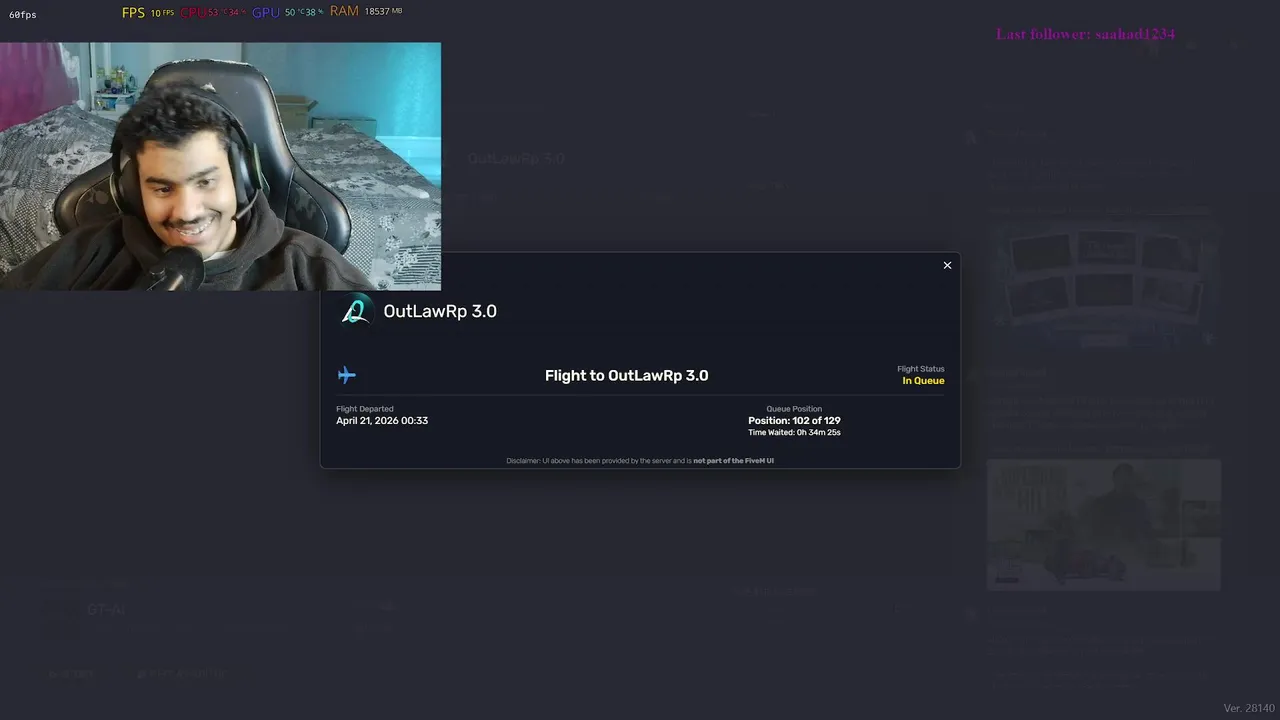This screenshot has height=720, width=1280.
Task: Click the dimmed lower thumbnail in background feed
Action: tap(1103, 525)
